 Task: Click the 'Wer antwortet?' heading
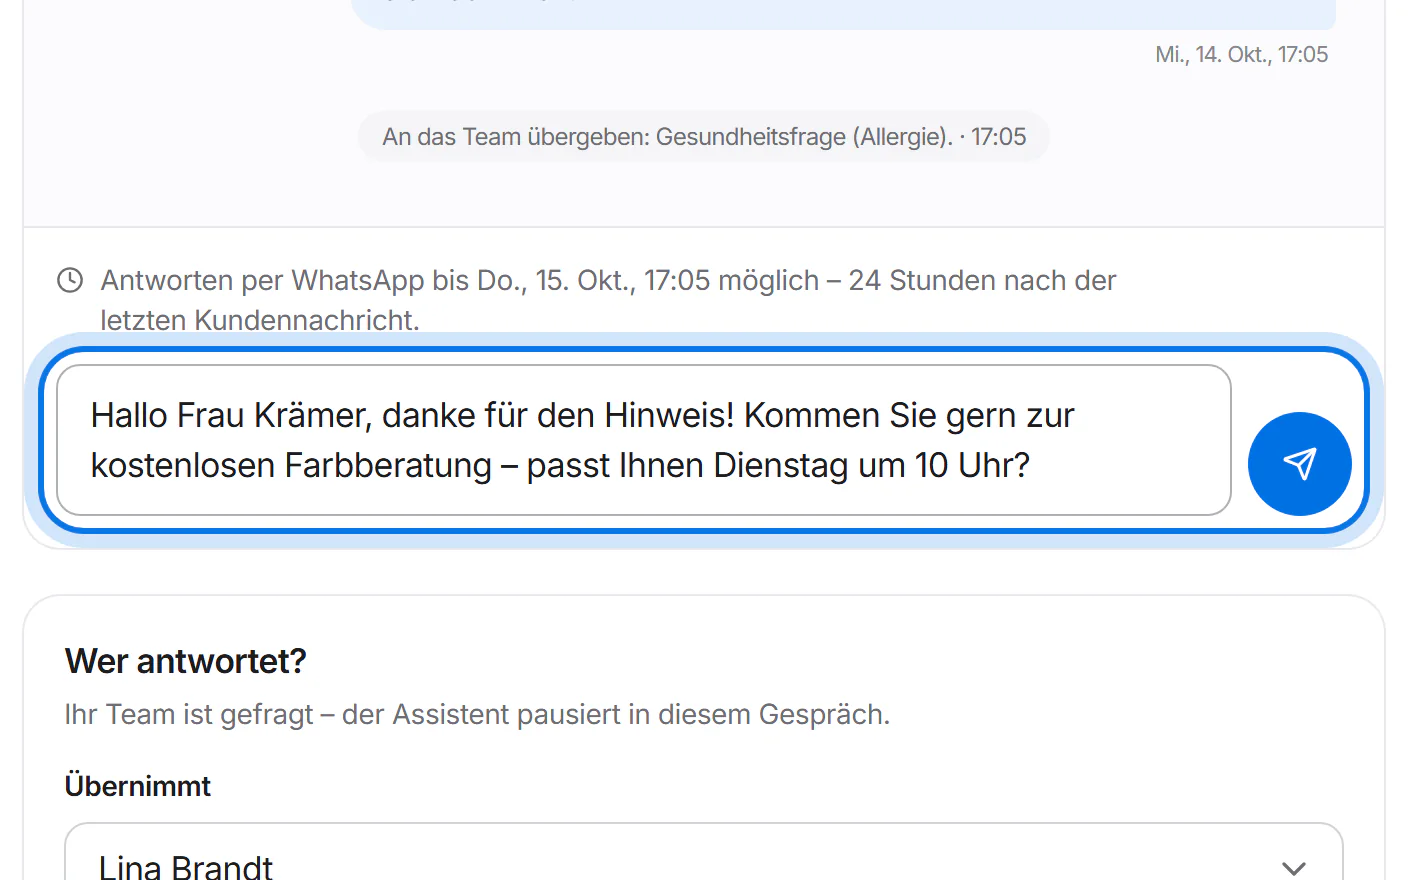pyautogui.click(x=186, y=661)
